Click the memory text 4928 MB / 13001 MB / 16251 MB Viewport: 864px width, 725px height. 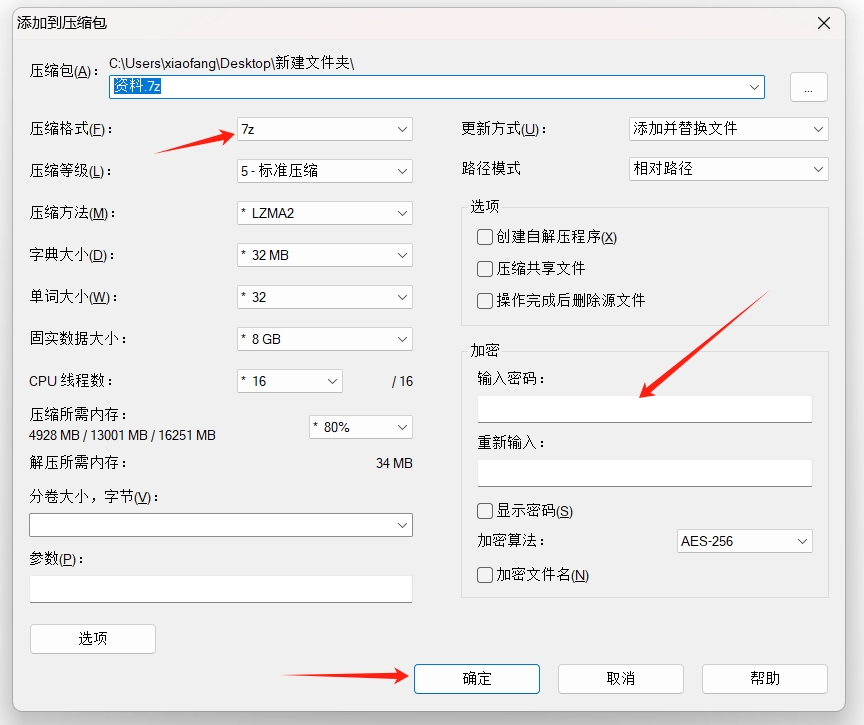[122, 435]
